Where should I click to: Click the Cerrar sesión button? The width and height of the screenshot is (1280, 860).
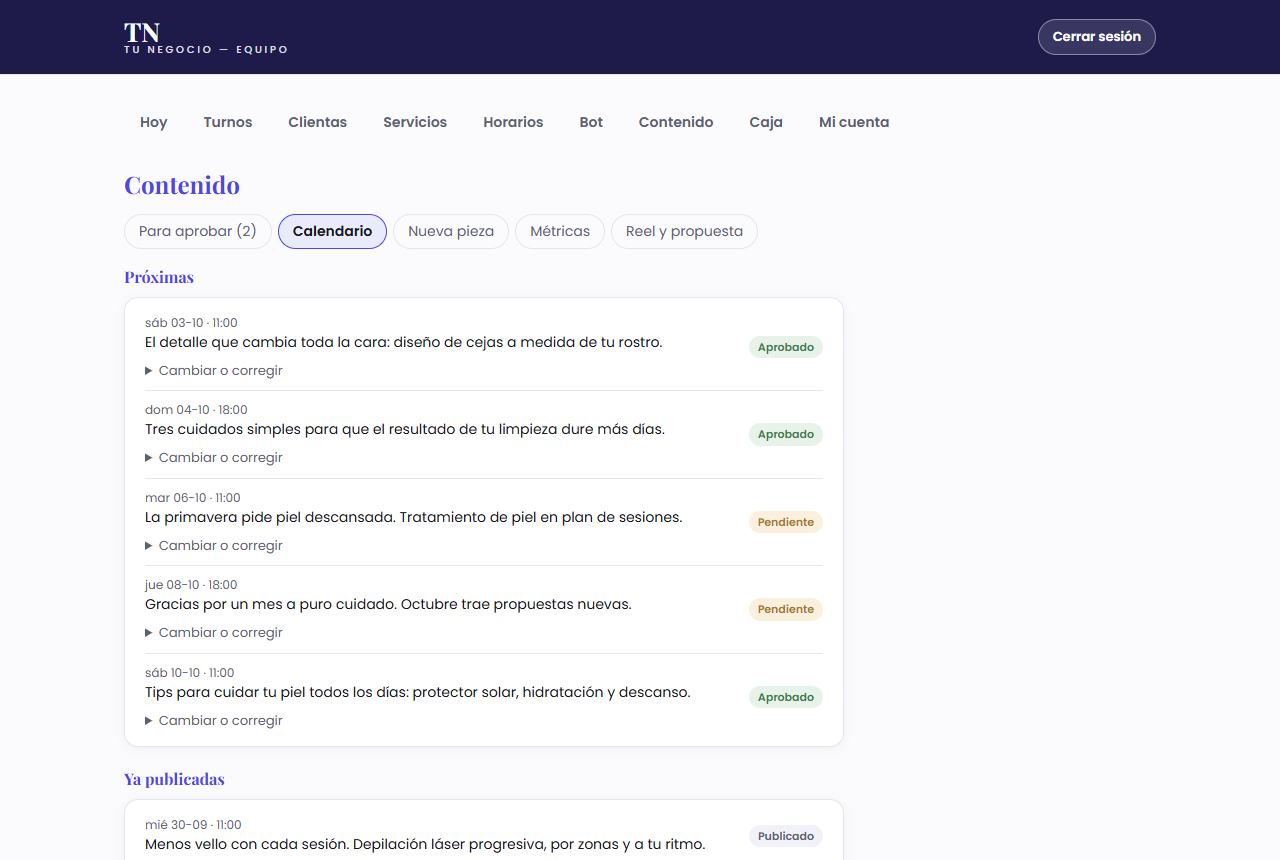click(1096, 37)
